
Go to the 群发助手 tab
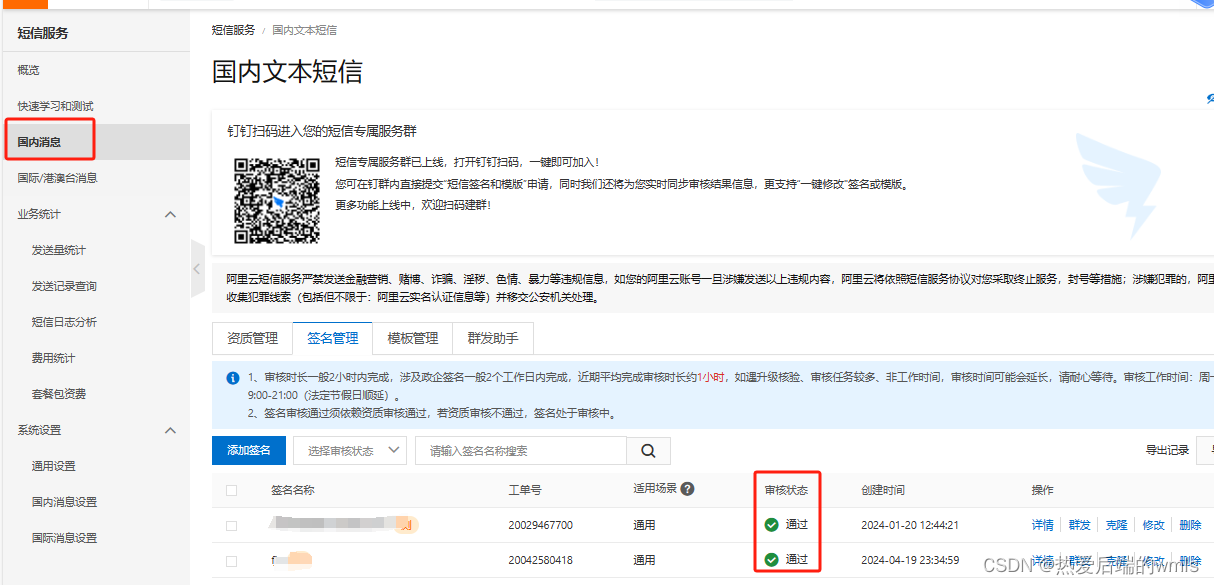(x=493, y=338)
